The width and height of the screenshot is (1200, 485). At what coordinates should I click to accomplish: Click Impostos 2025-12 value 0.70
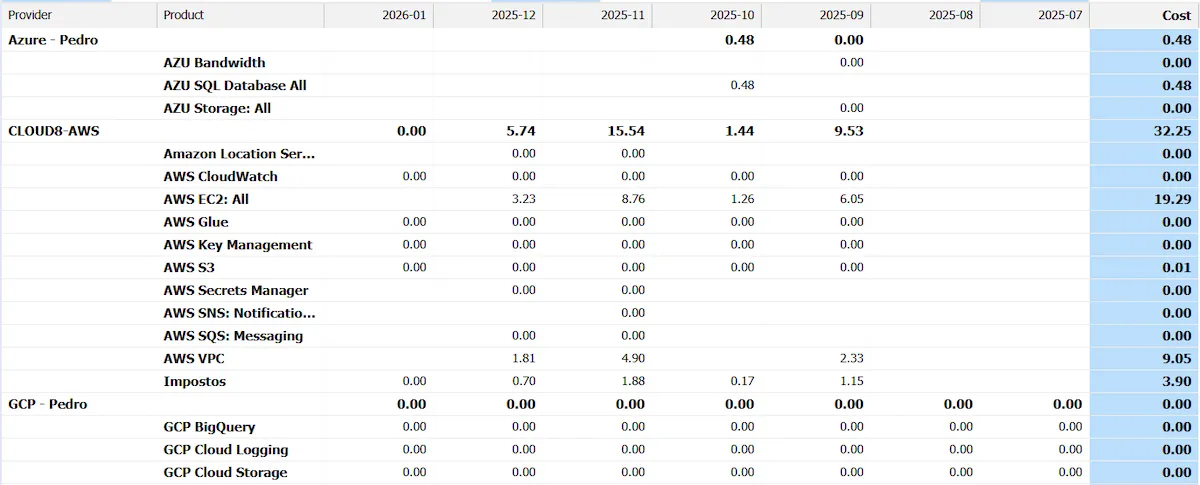point(524,382)
